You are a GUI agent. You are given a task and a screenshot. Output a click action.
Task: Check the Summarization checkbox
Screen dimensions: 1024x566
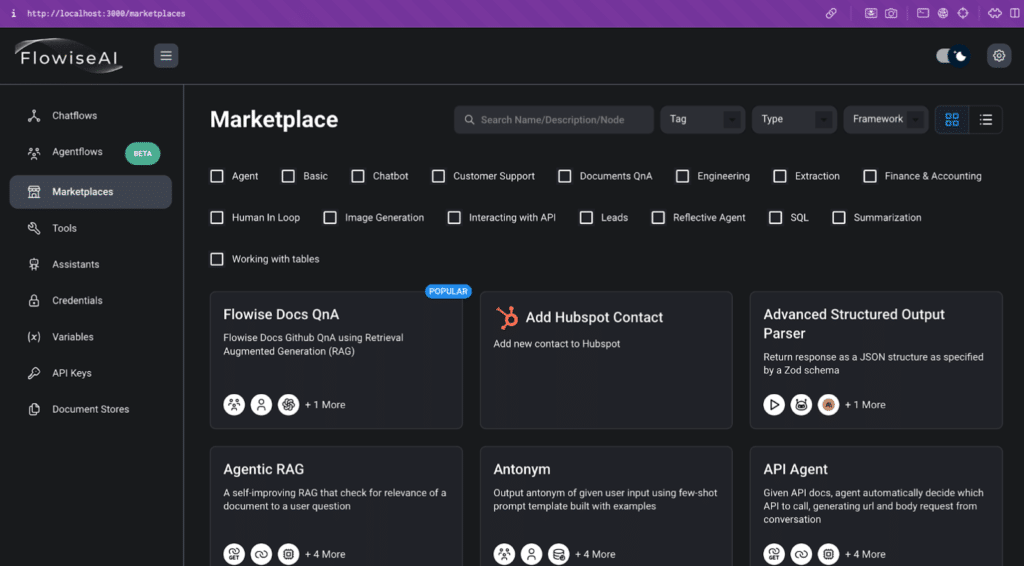click(x=839, y=217)
